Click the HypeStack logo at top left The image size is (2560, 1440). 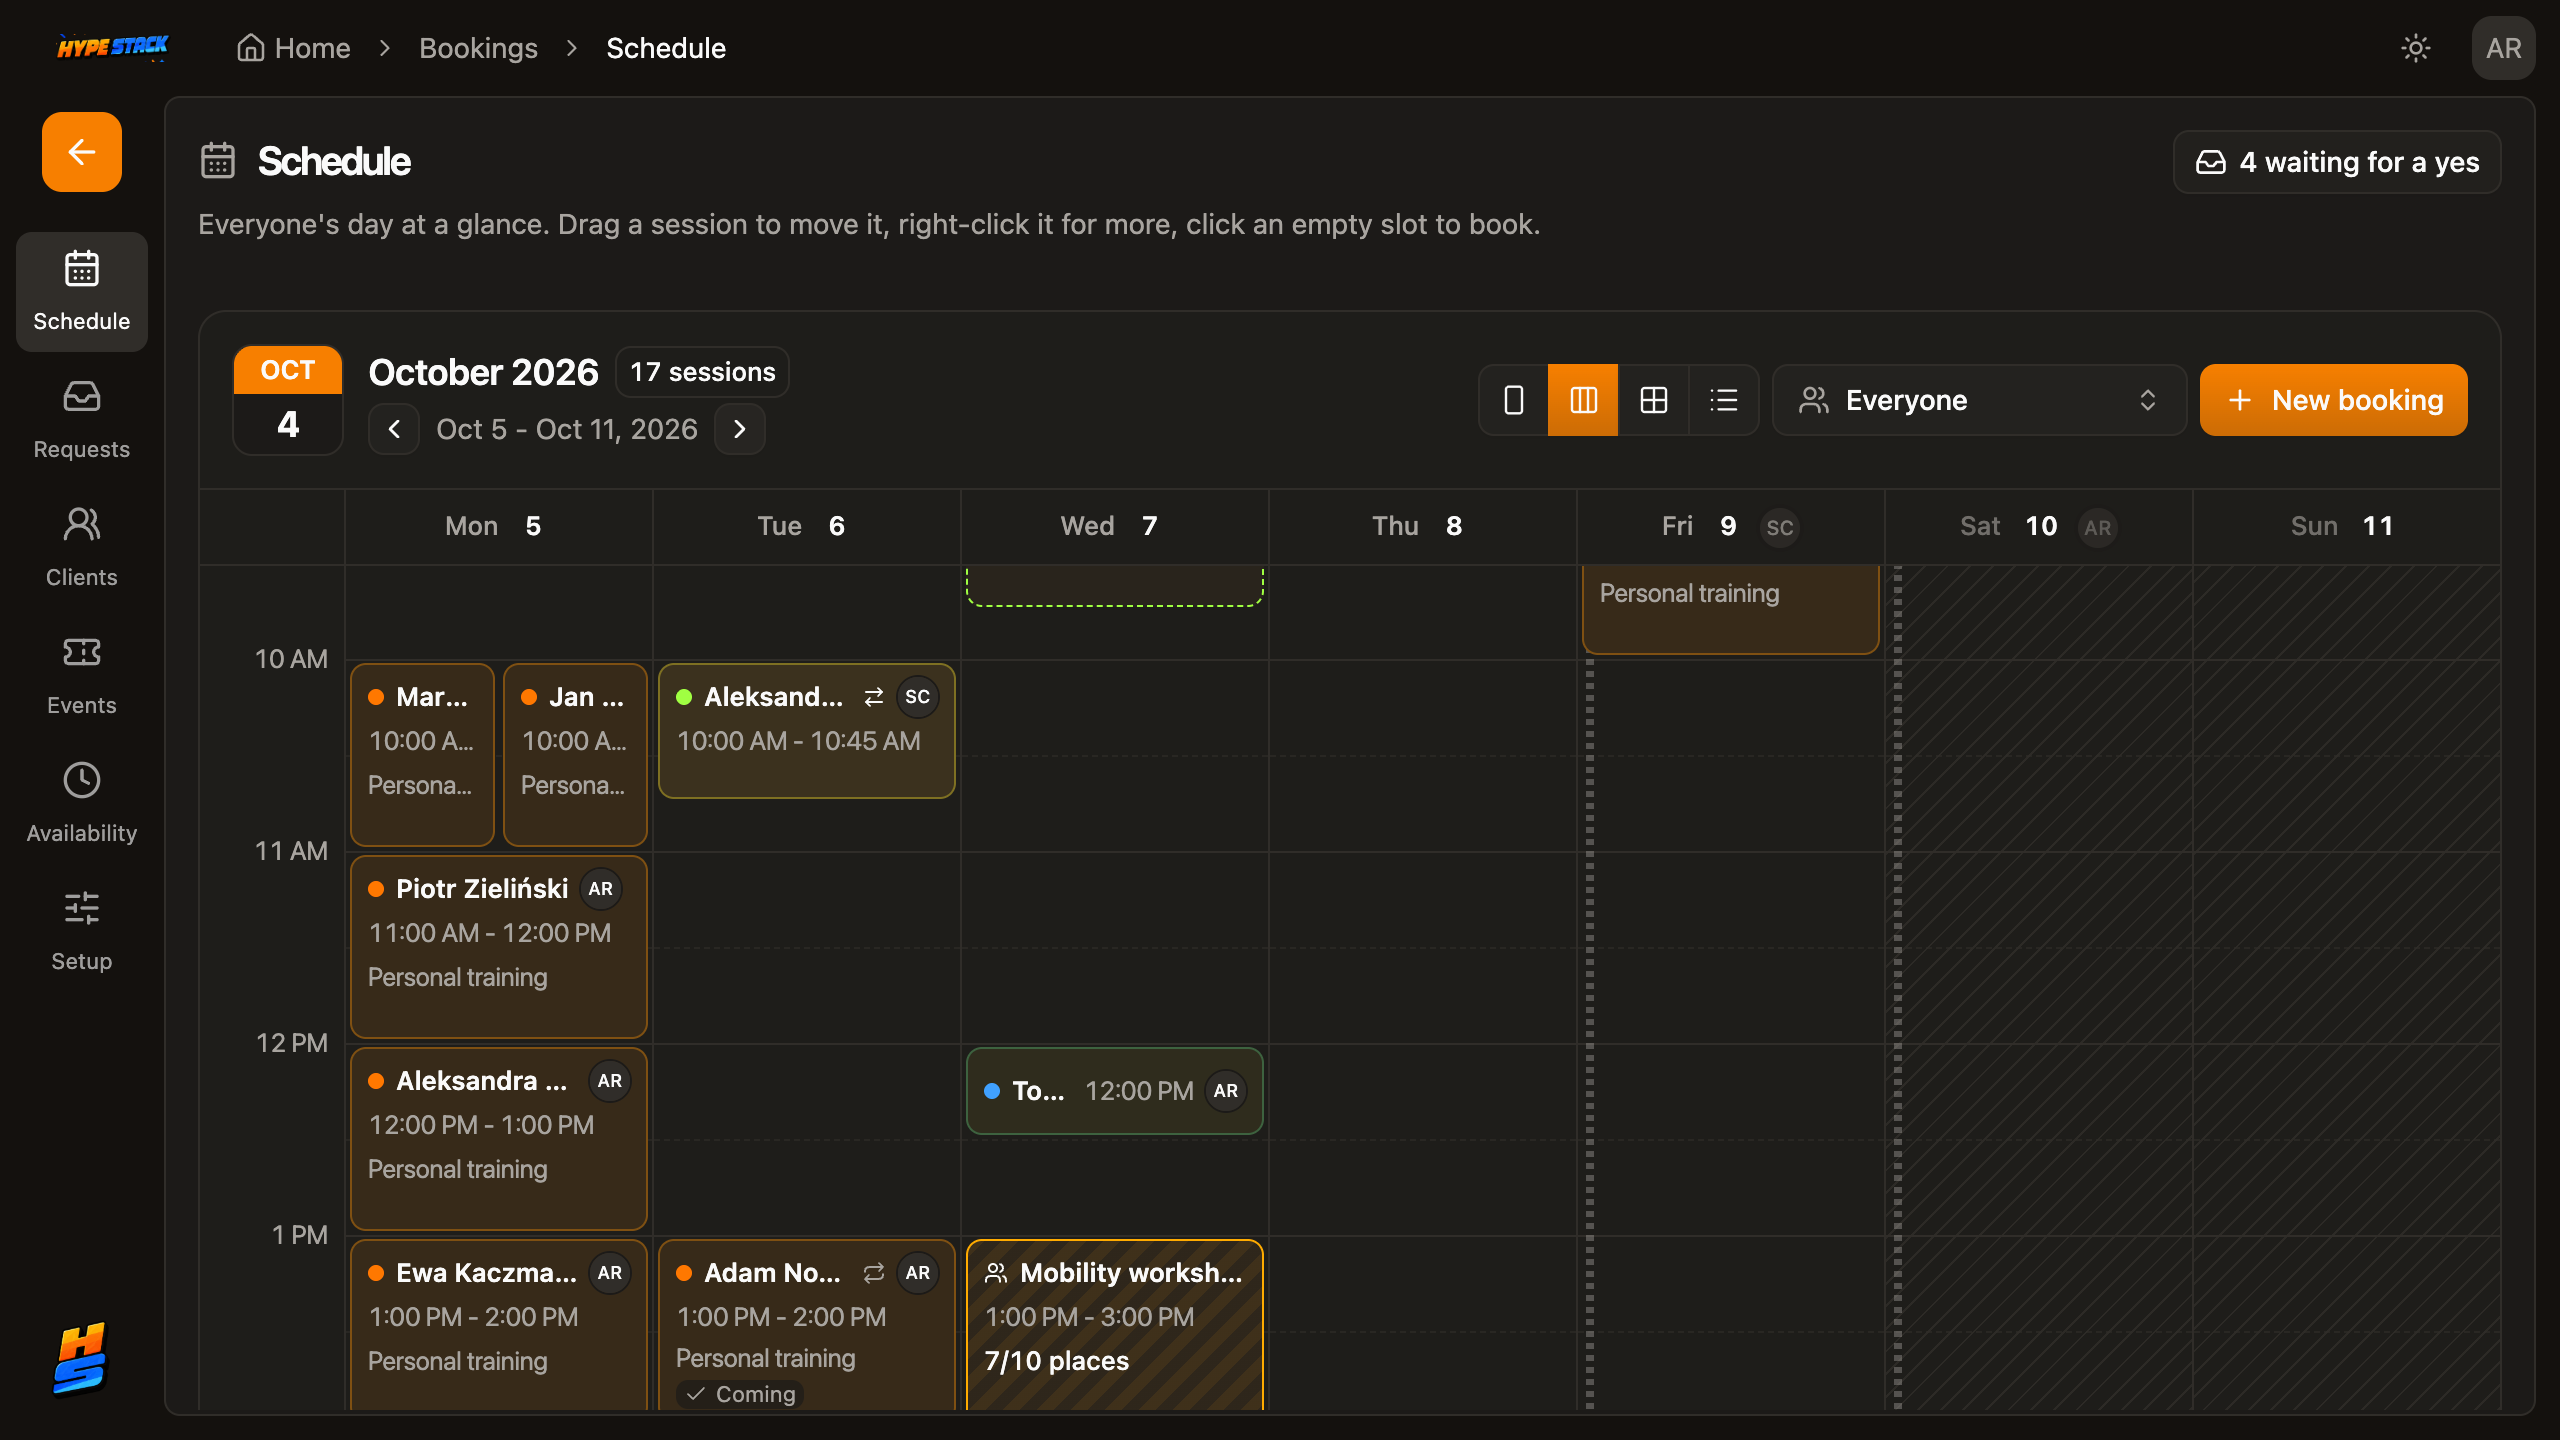coord(112,47)
